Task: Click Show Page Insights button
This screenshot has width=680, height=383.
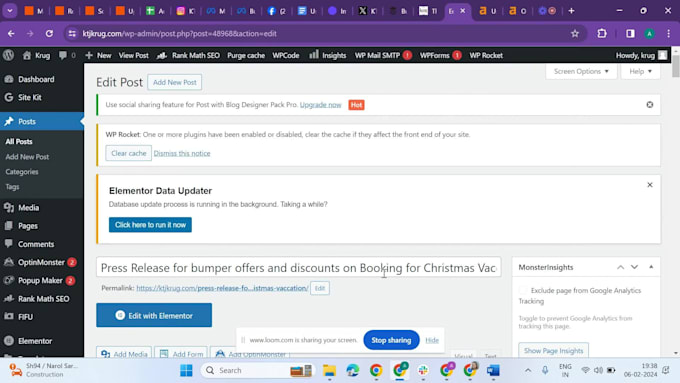Action: (553, 350)
